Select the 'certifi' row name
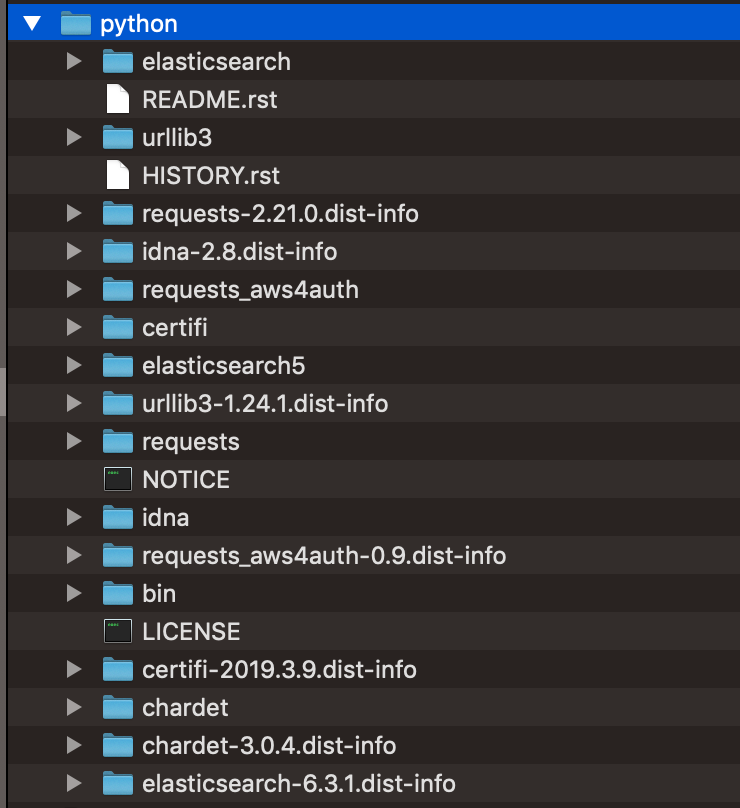Viewport: 740px width, 808px height. [x=175, y=328]
